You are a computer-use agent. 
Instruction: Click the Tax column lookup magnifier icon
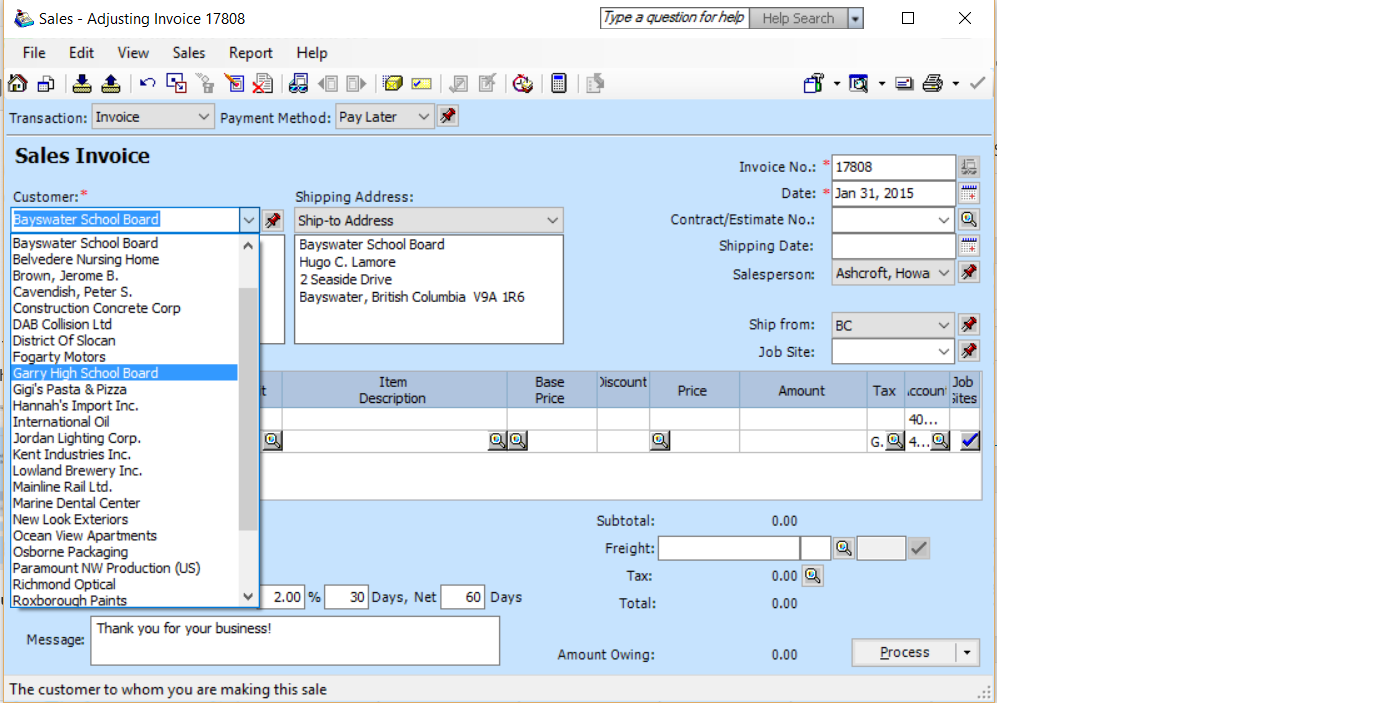point(894,441)
